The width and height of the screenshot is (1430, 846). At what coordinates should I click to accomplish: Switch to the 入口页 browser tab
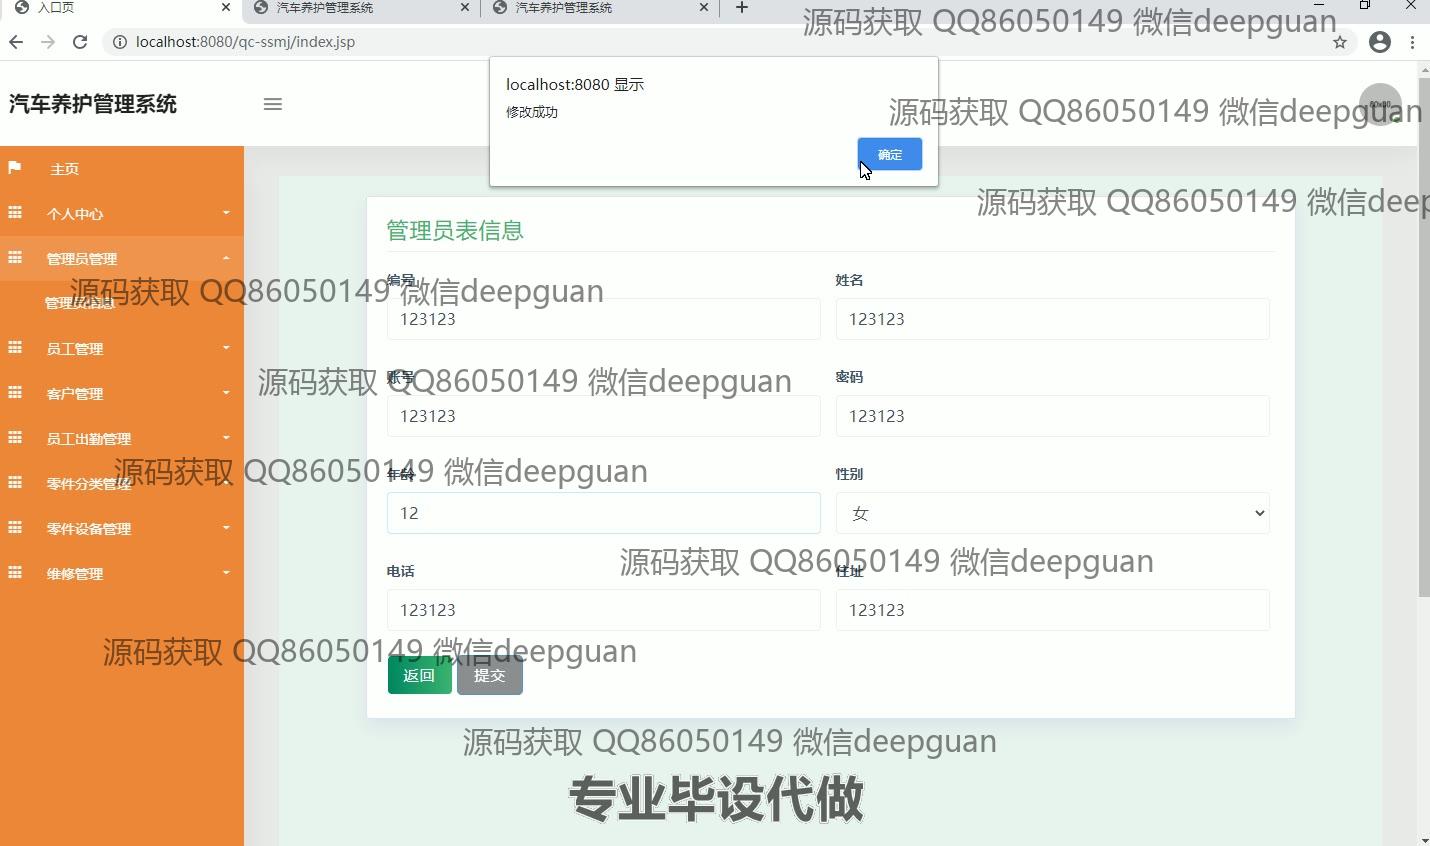click(x=110, y=8)
